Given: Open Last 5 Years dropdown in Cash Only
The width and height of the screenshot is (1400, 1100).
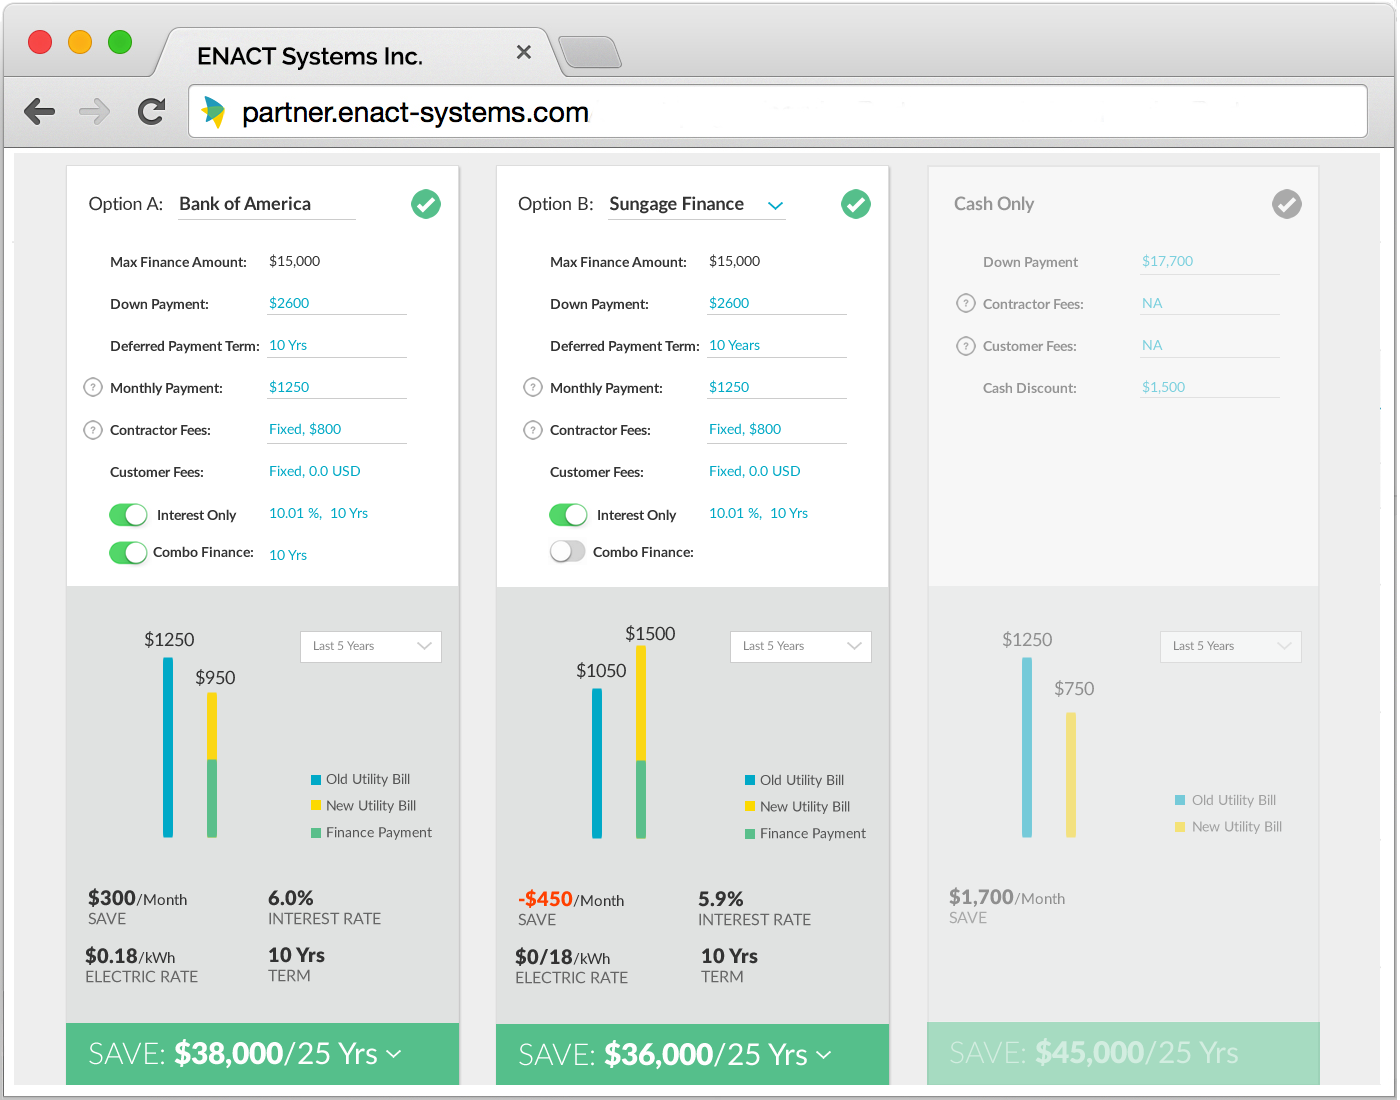Looking at the screenshot, I should click(x=1231, y=646).
